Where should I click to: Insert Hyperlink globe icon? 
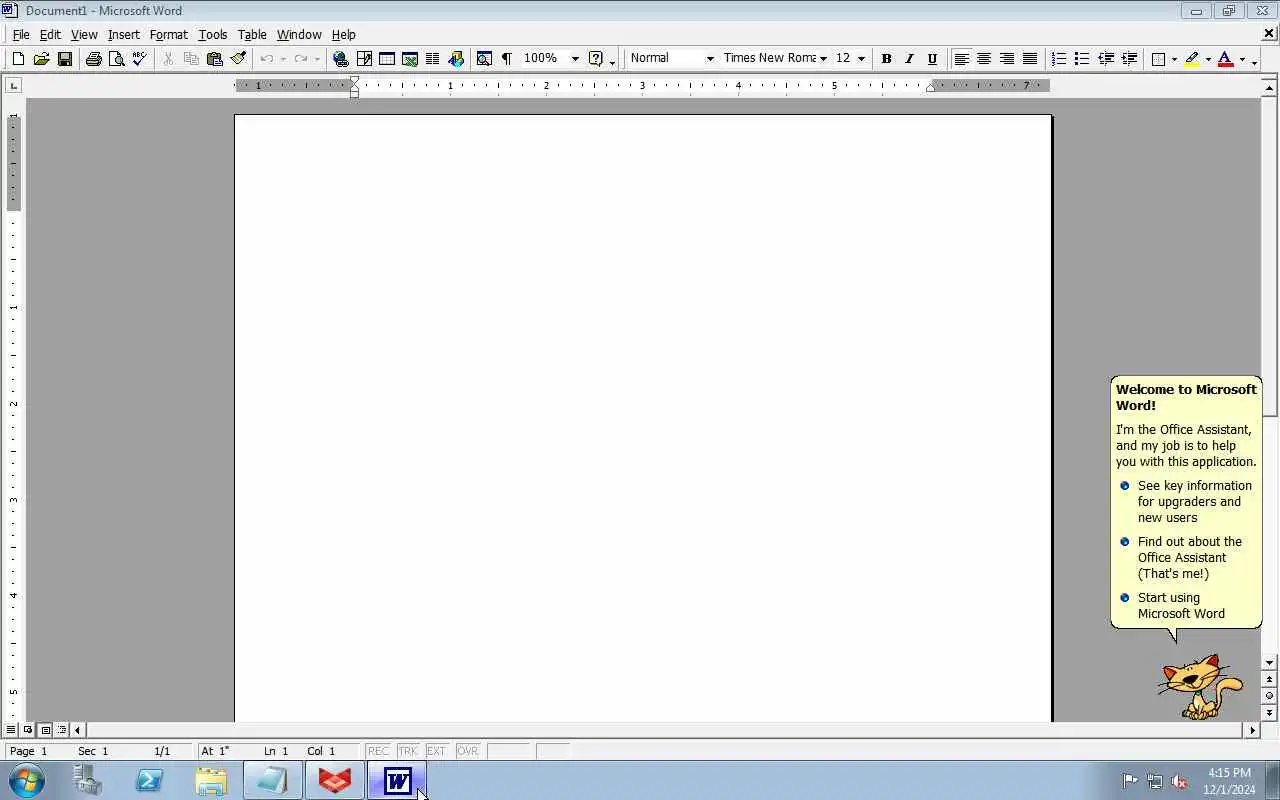point(340,59)
